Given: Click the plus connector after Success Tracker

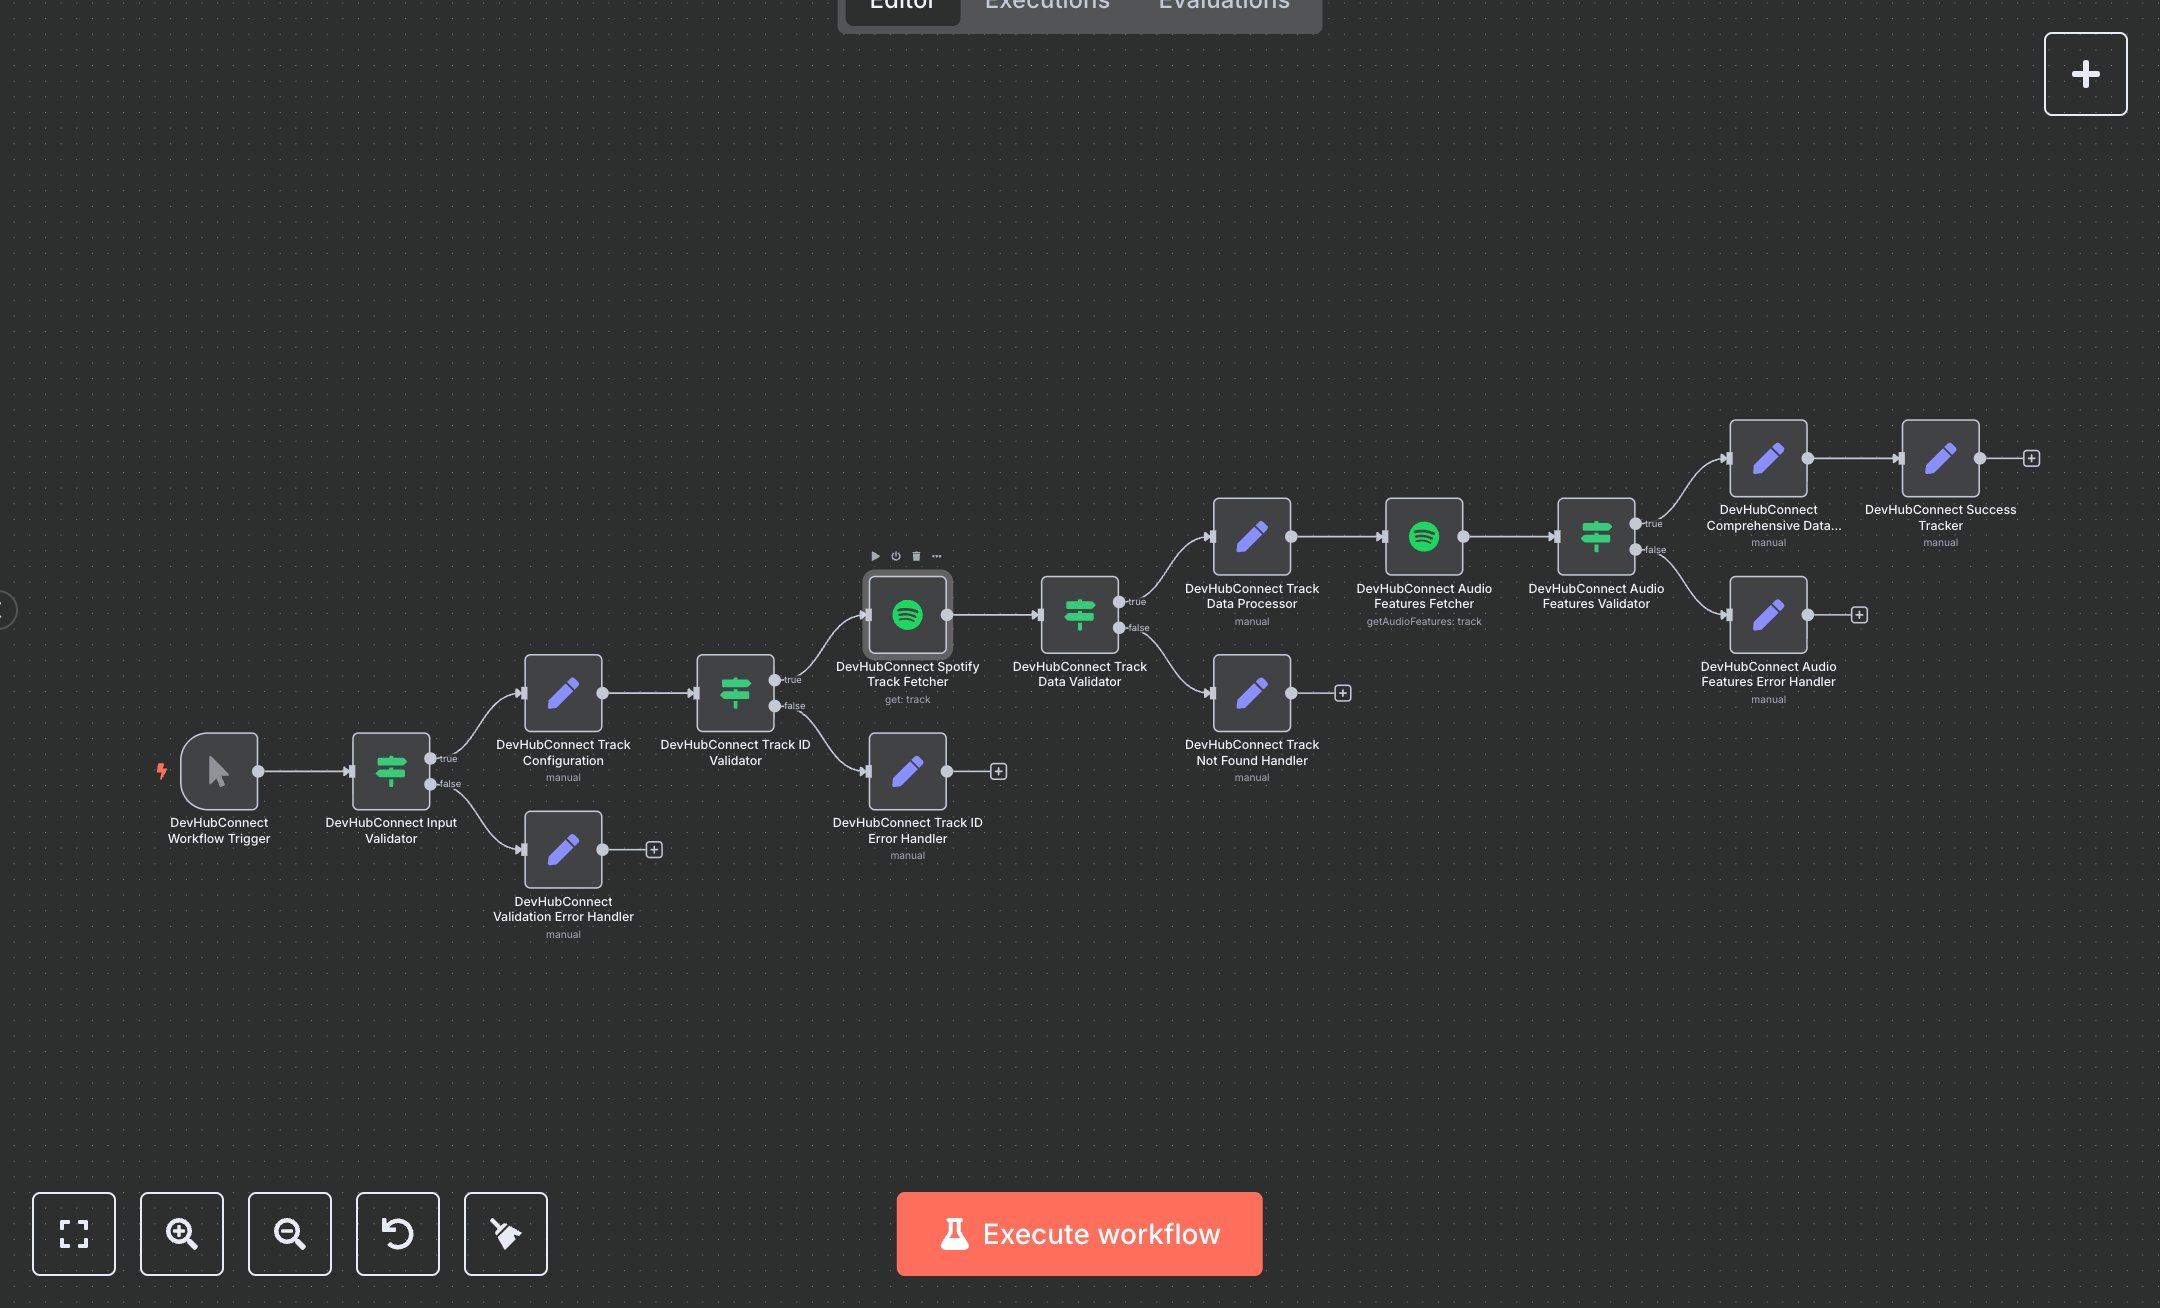Looking at the screenshot, I should click(x=2032, y=457).
